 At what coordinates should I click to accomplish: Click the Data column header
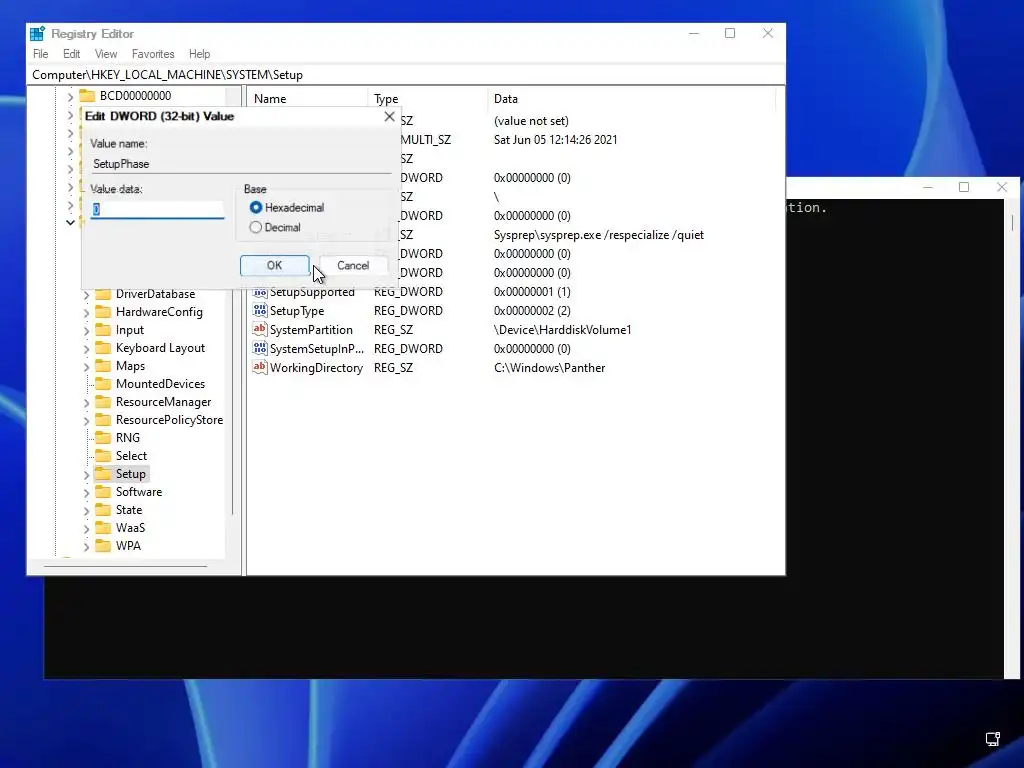point(632,99)
